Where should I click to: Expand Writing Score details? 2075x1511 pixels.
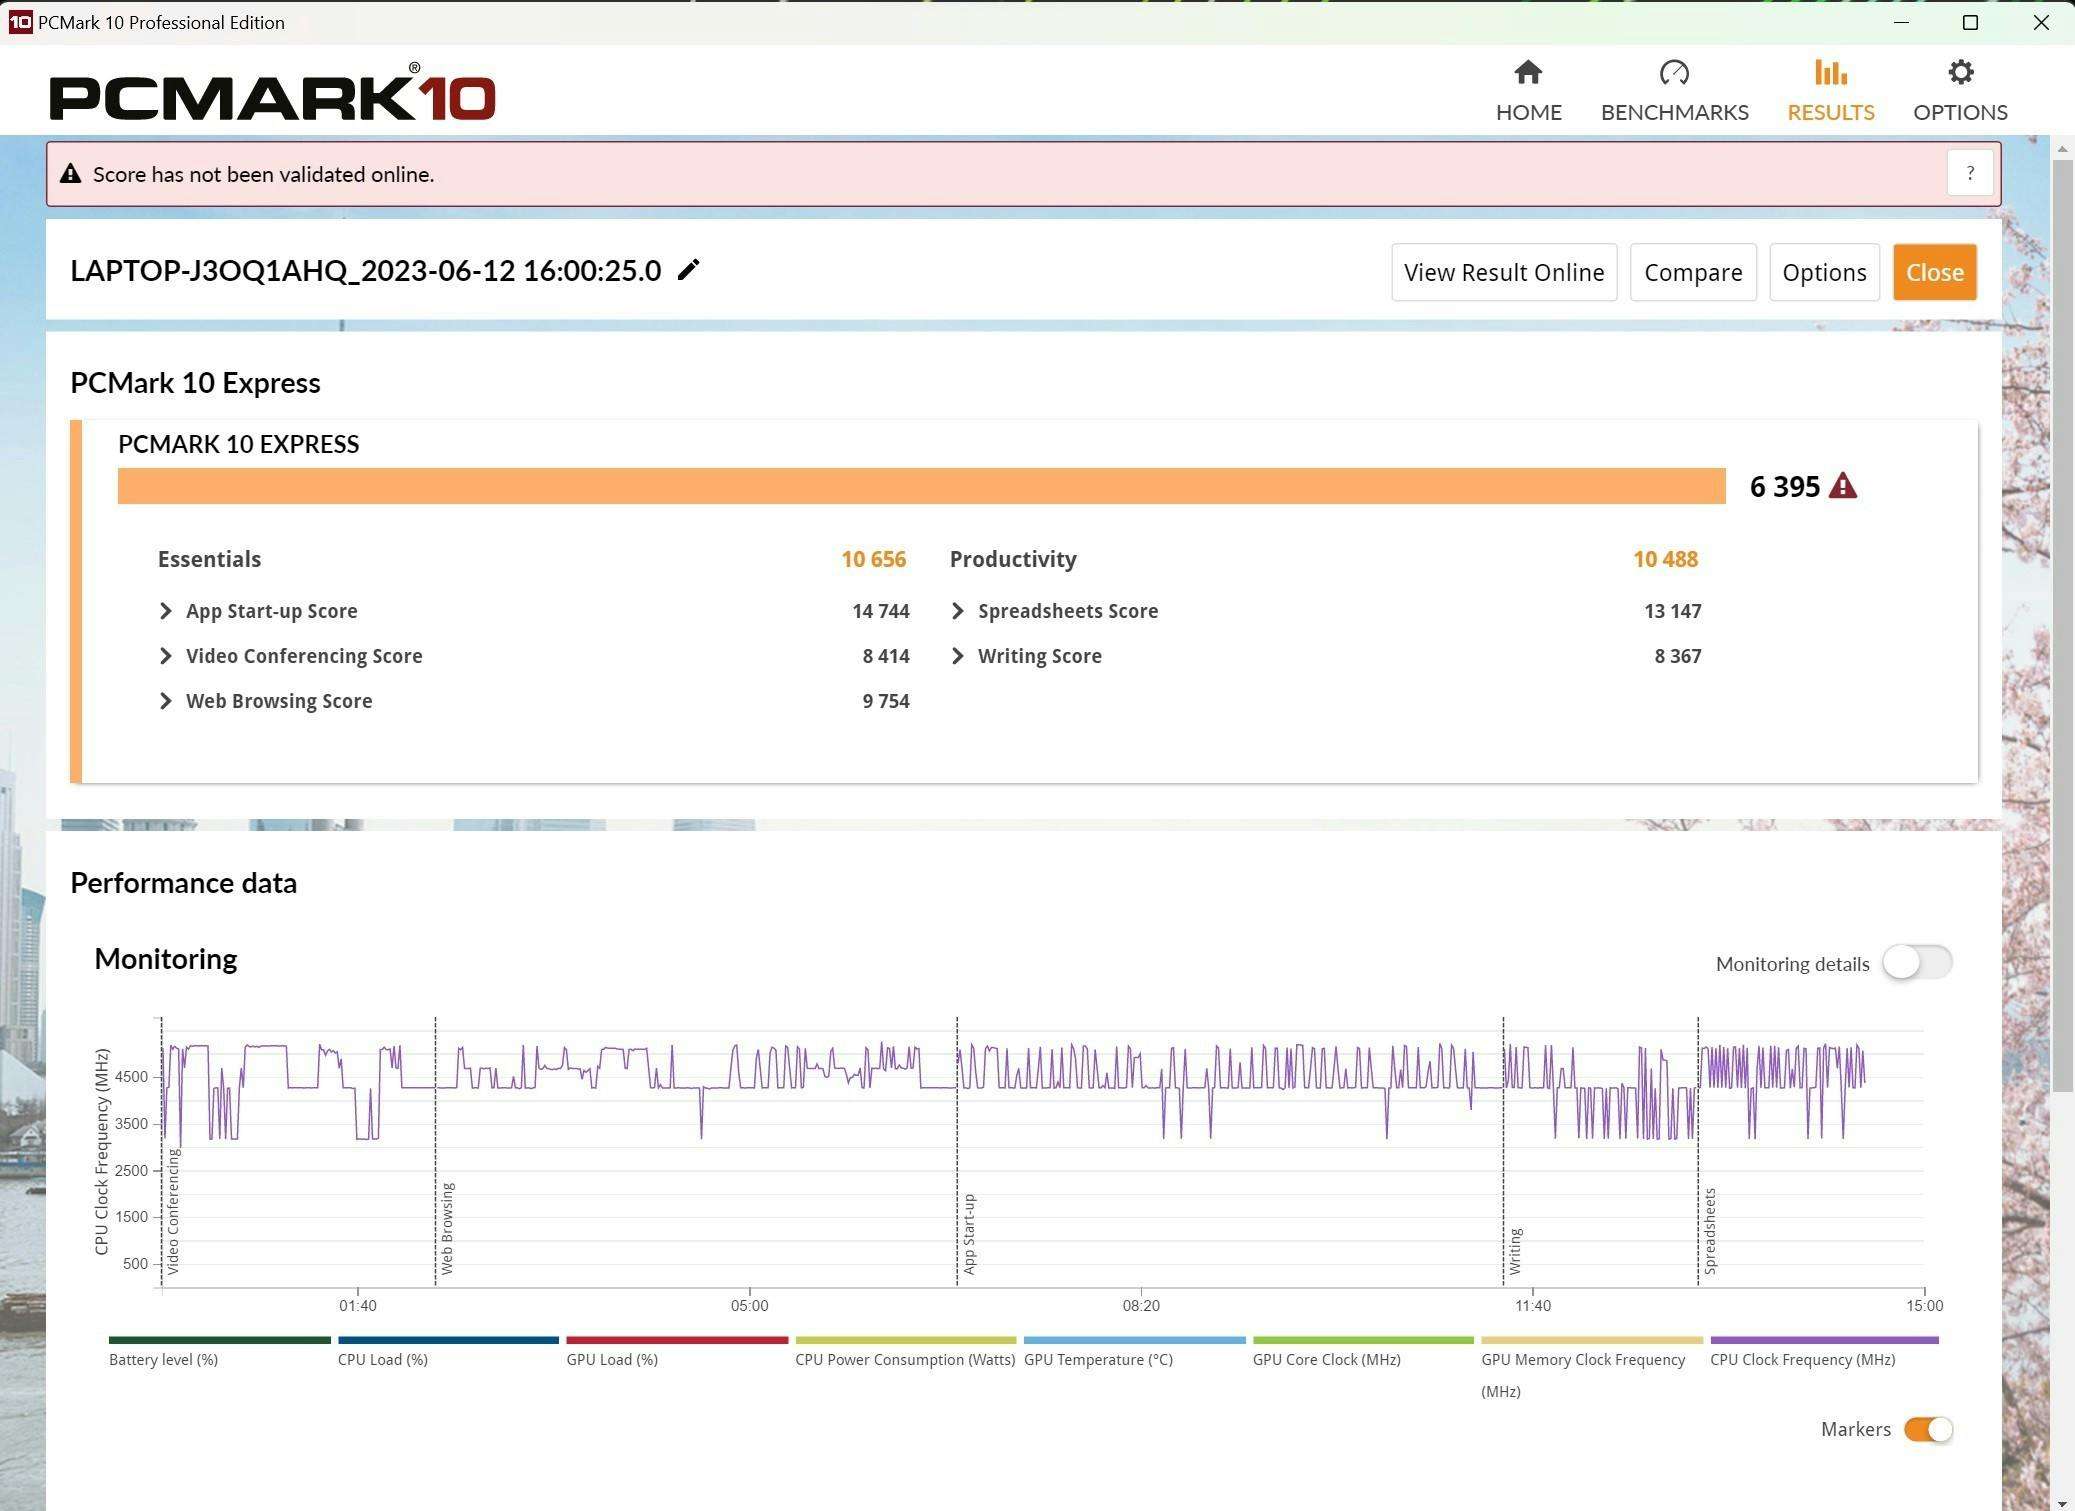[957, 656]
